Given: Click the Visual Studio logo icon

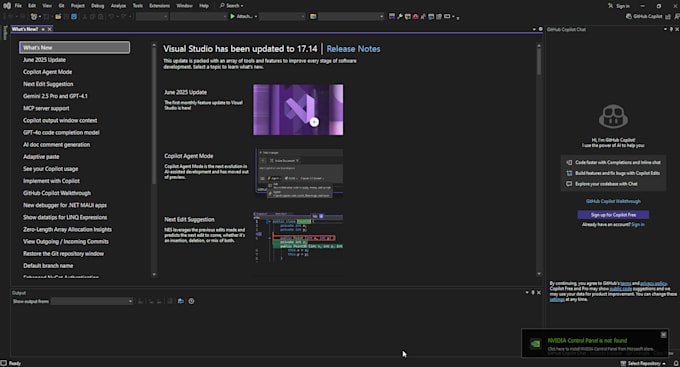Looking at the screenshot, I should point(7,6).
